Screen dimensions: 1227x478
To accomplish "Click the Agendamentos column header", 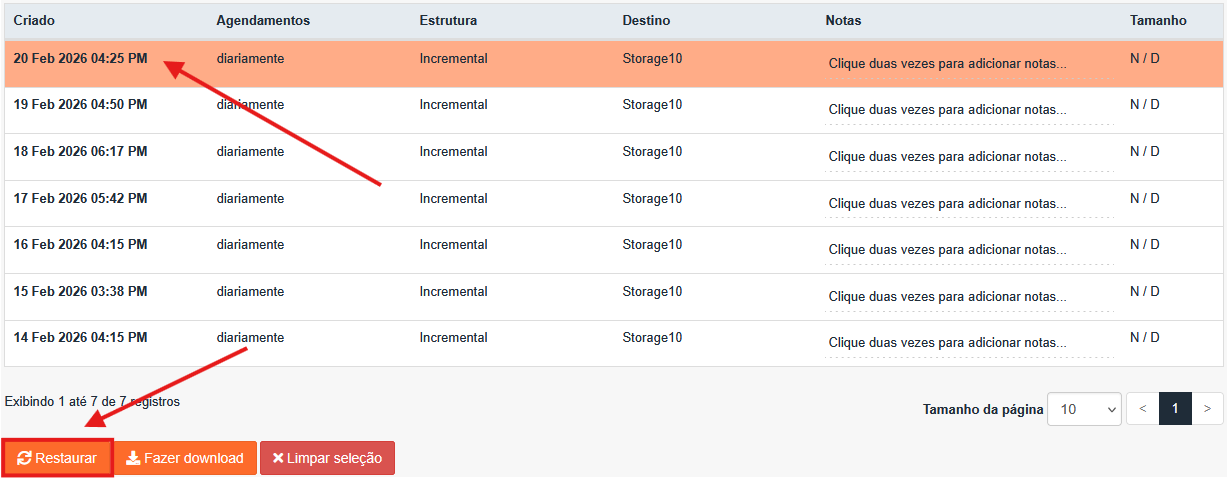I will click(263, 20).
